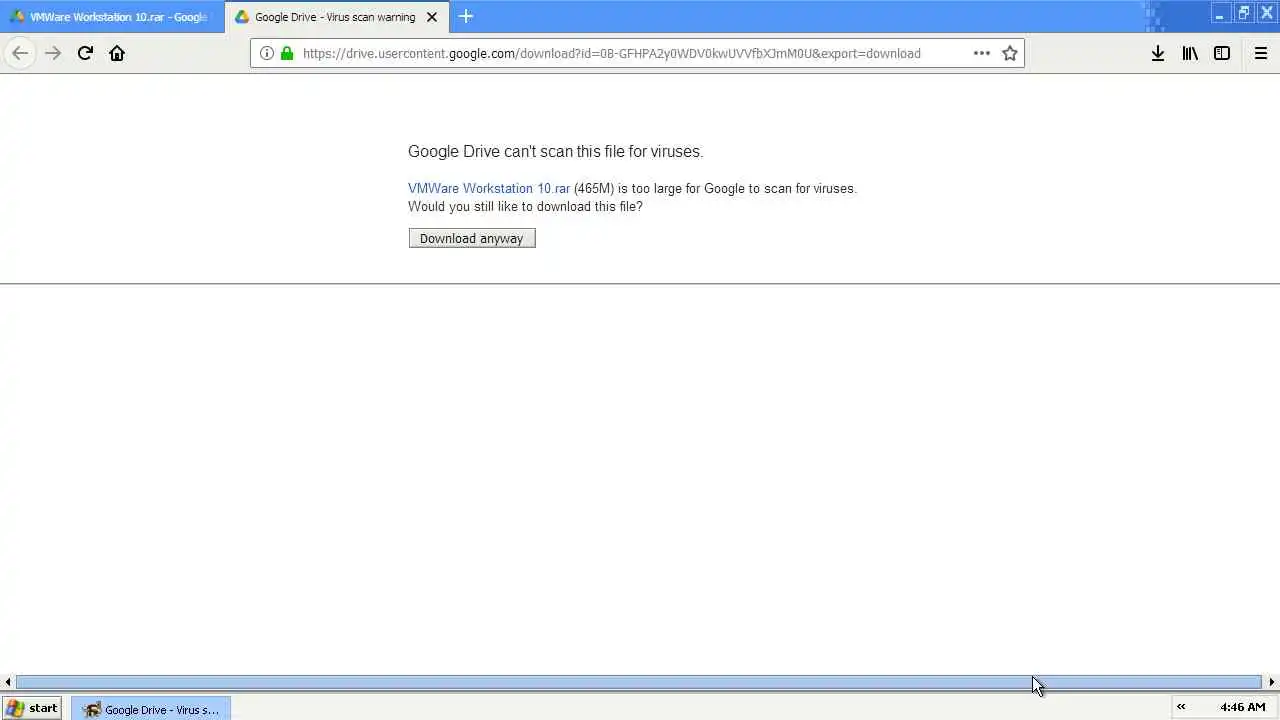Go forward to the next page
This screenshot has height=720, width=1280.
53,53
